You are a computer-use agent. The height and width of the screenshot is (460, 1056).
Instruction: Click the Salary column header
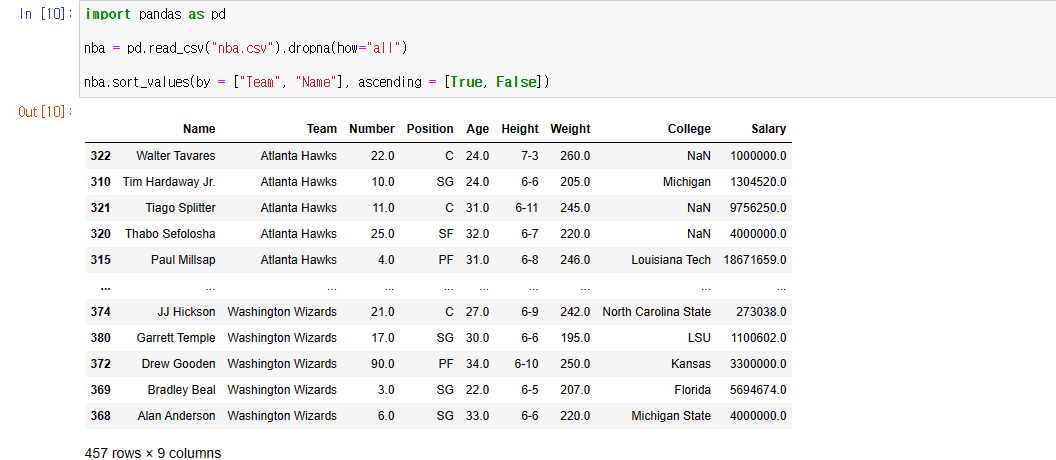click(768, 129)
